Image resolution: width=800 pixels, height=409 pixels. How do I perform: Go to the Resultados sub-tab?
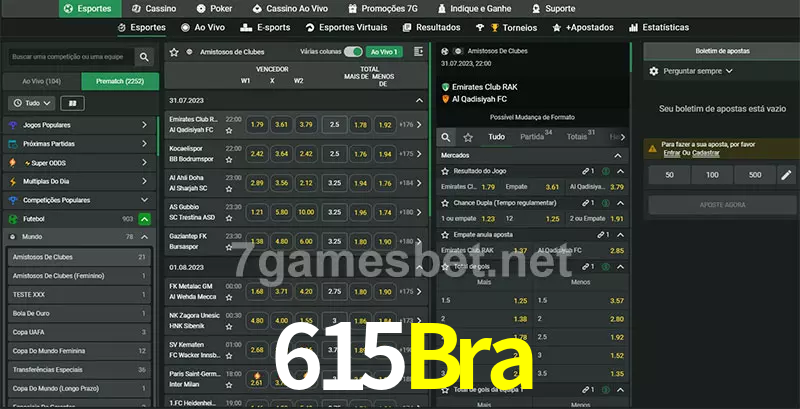coord(431,28)
